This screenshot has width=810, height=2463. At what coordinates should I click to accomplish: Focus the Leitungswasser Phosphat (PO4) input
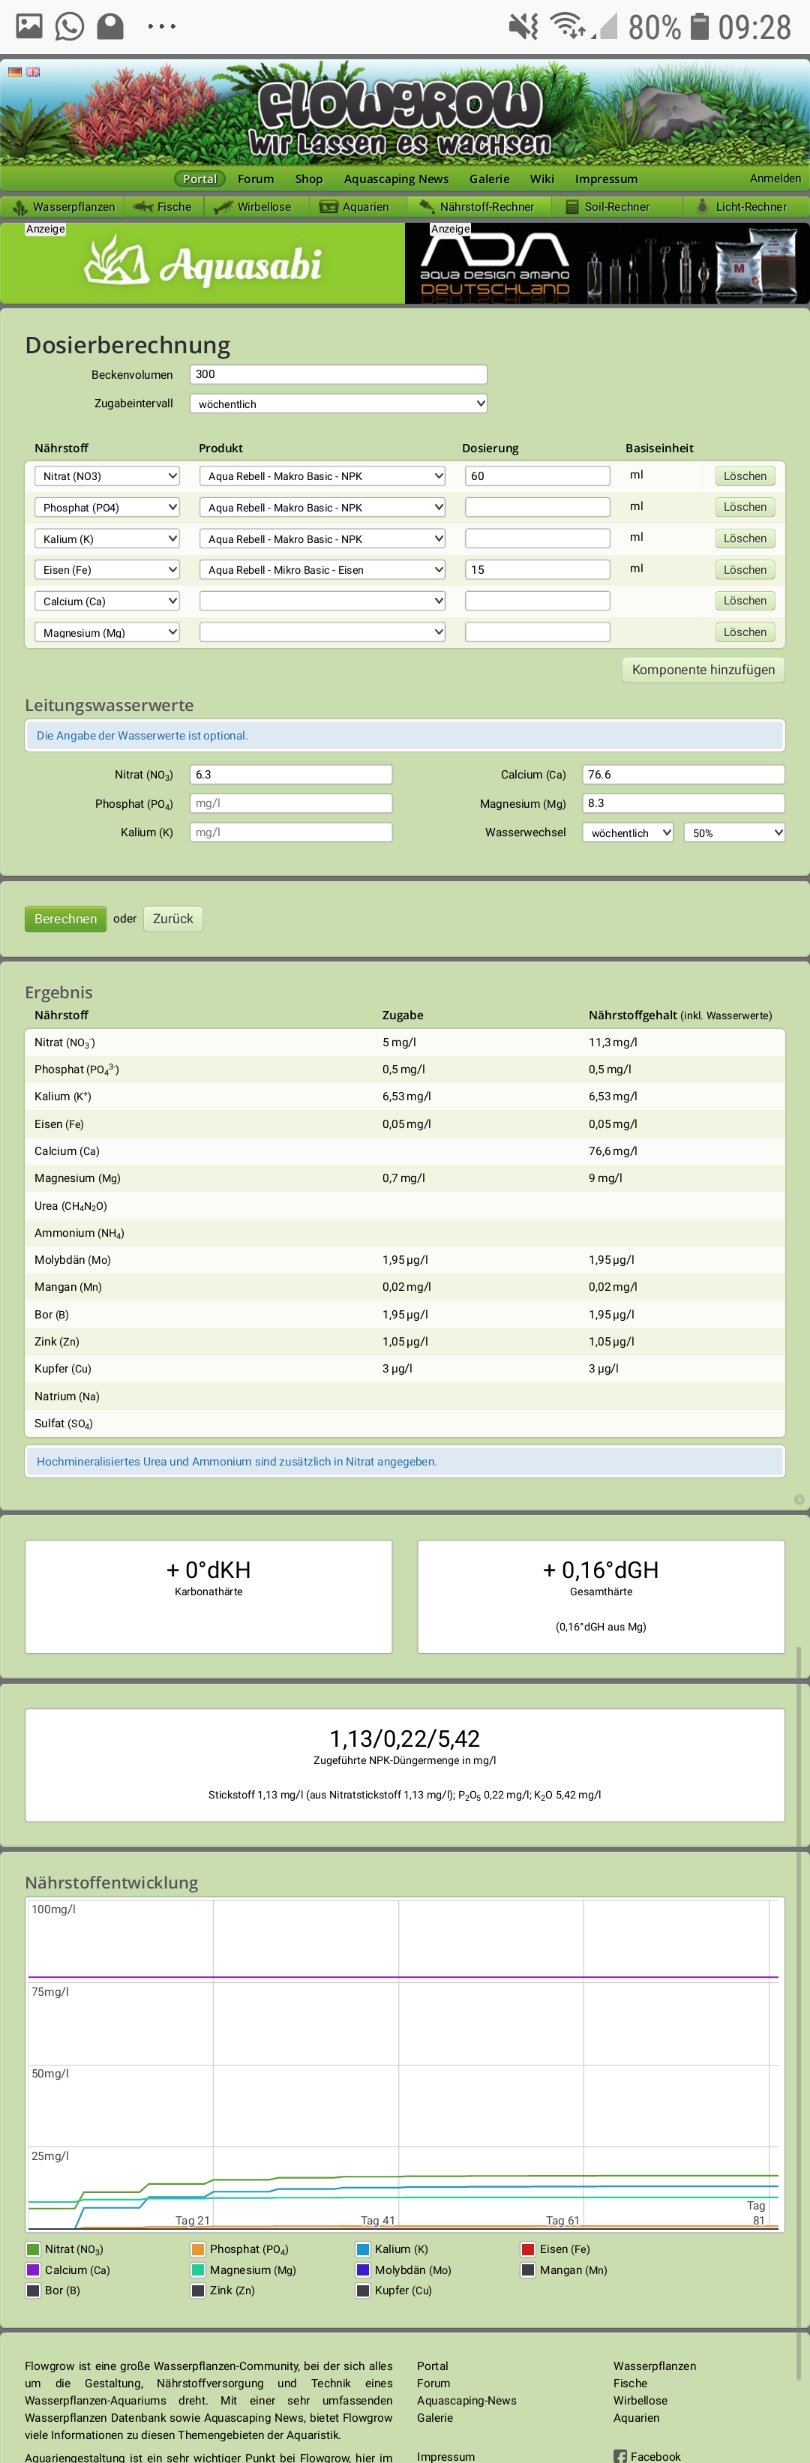pos(291,803)
